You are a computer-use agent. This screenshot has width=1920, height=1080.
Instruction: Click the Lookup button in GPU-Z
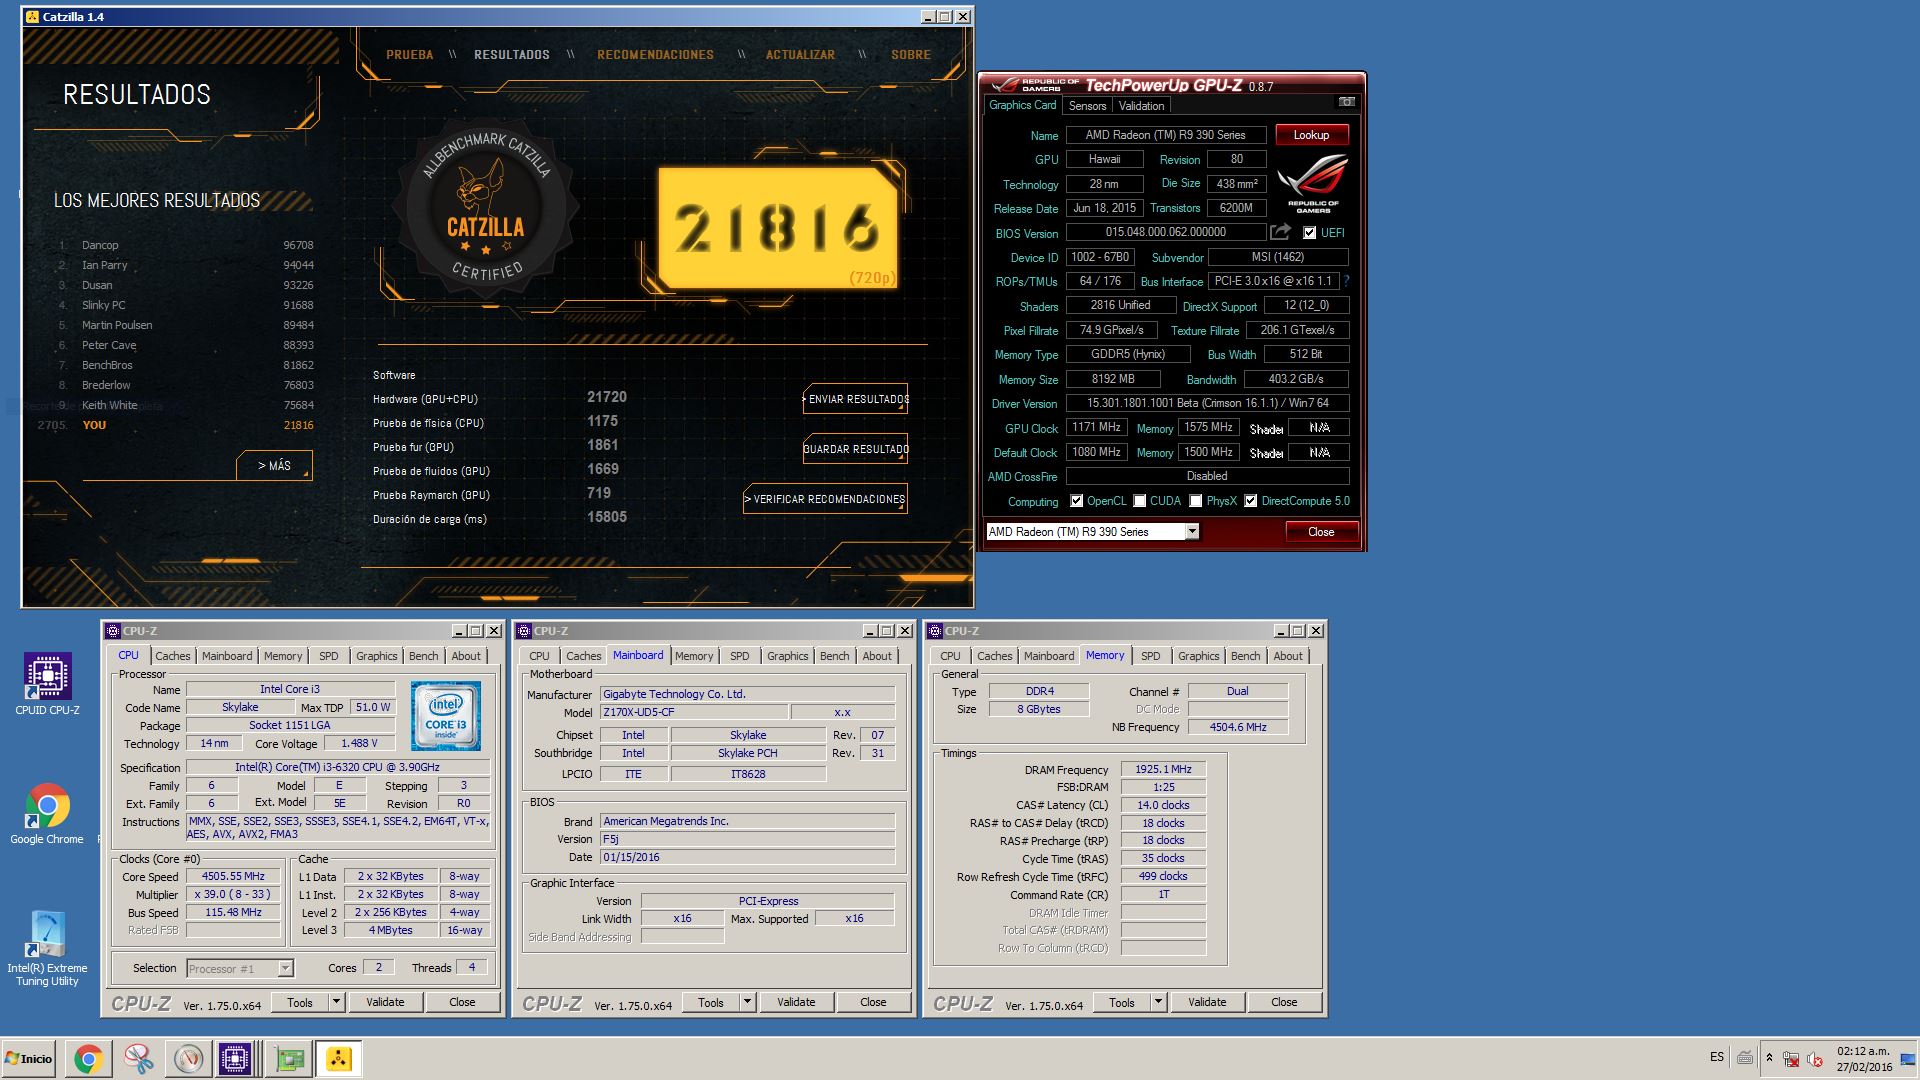(x=1311, y=135)
